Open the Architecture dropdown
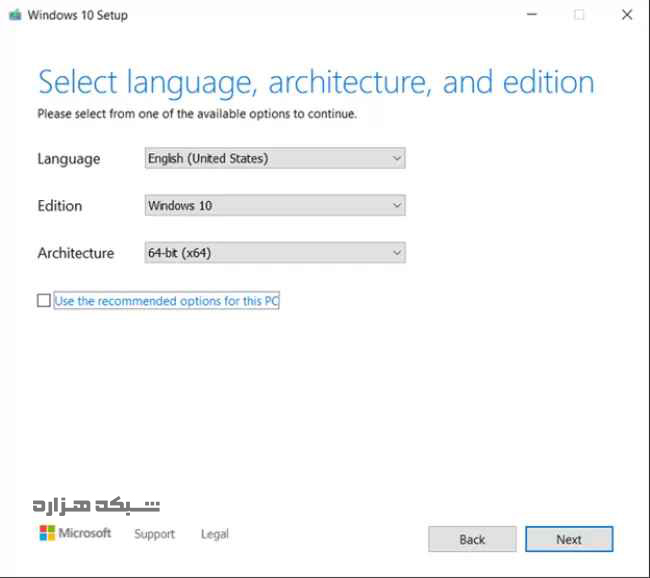 (x=275, y=253)
